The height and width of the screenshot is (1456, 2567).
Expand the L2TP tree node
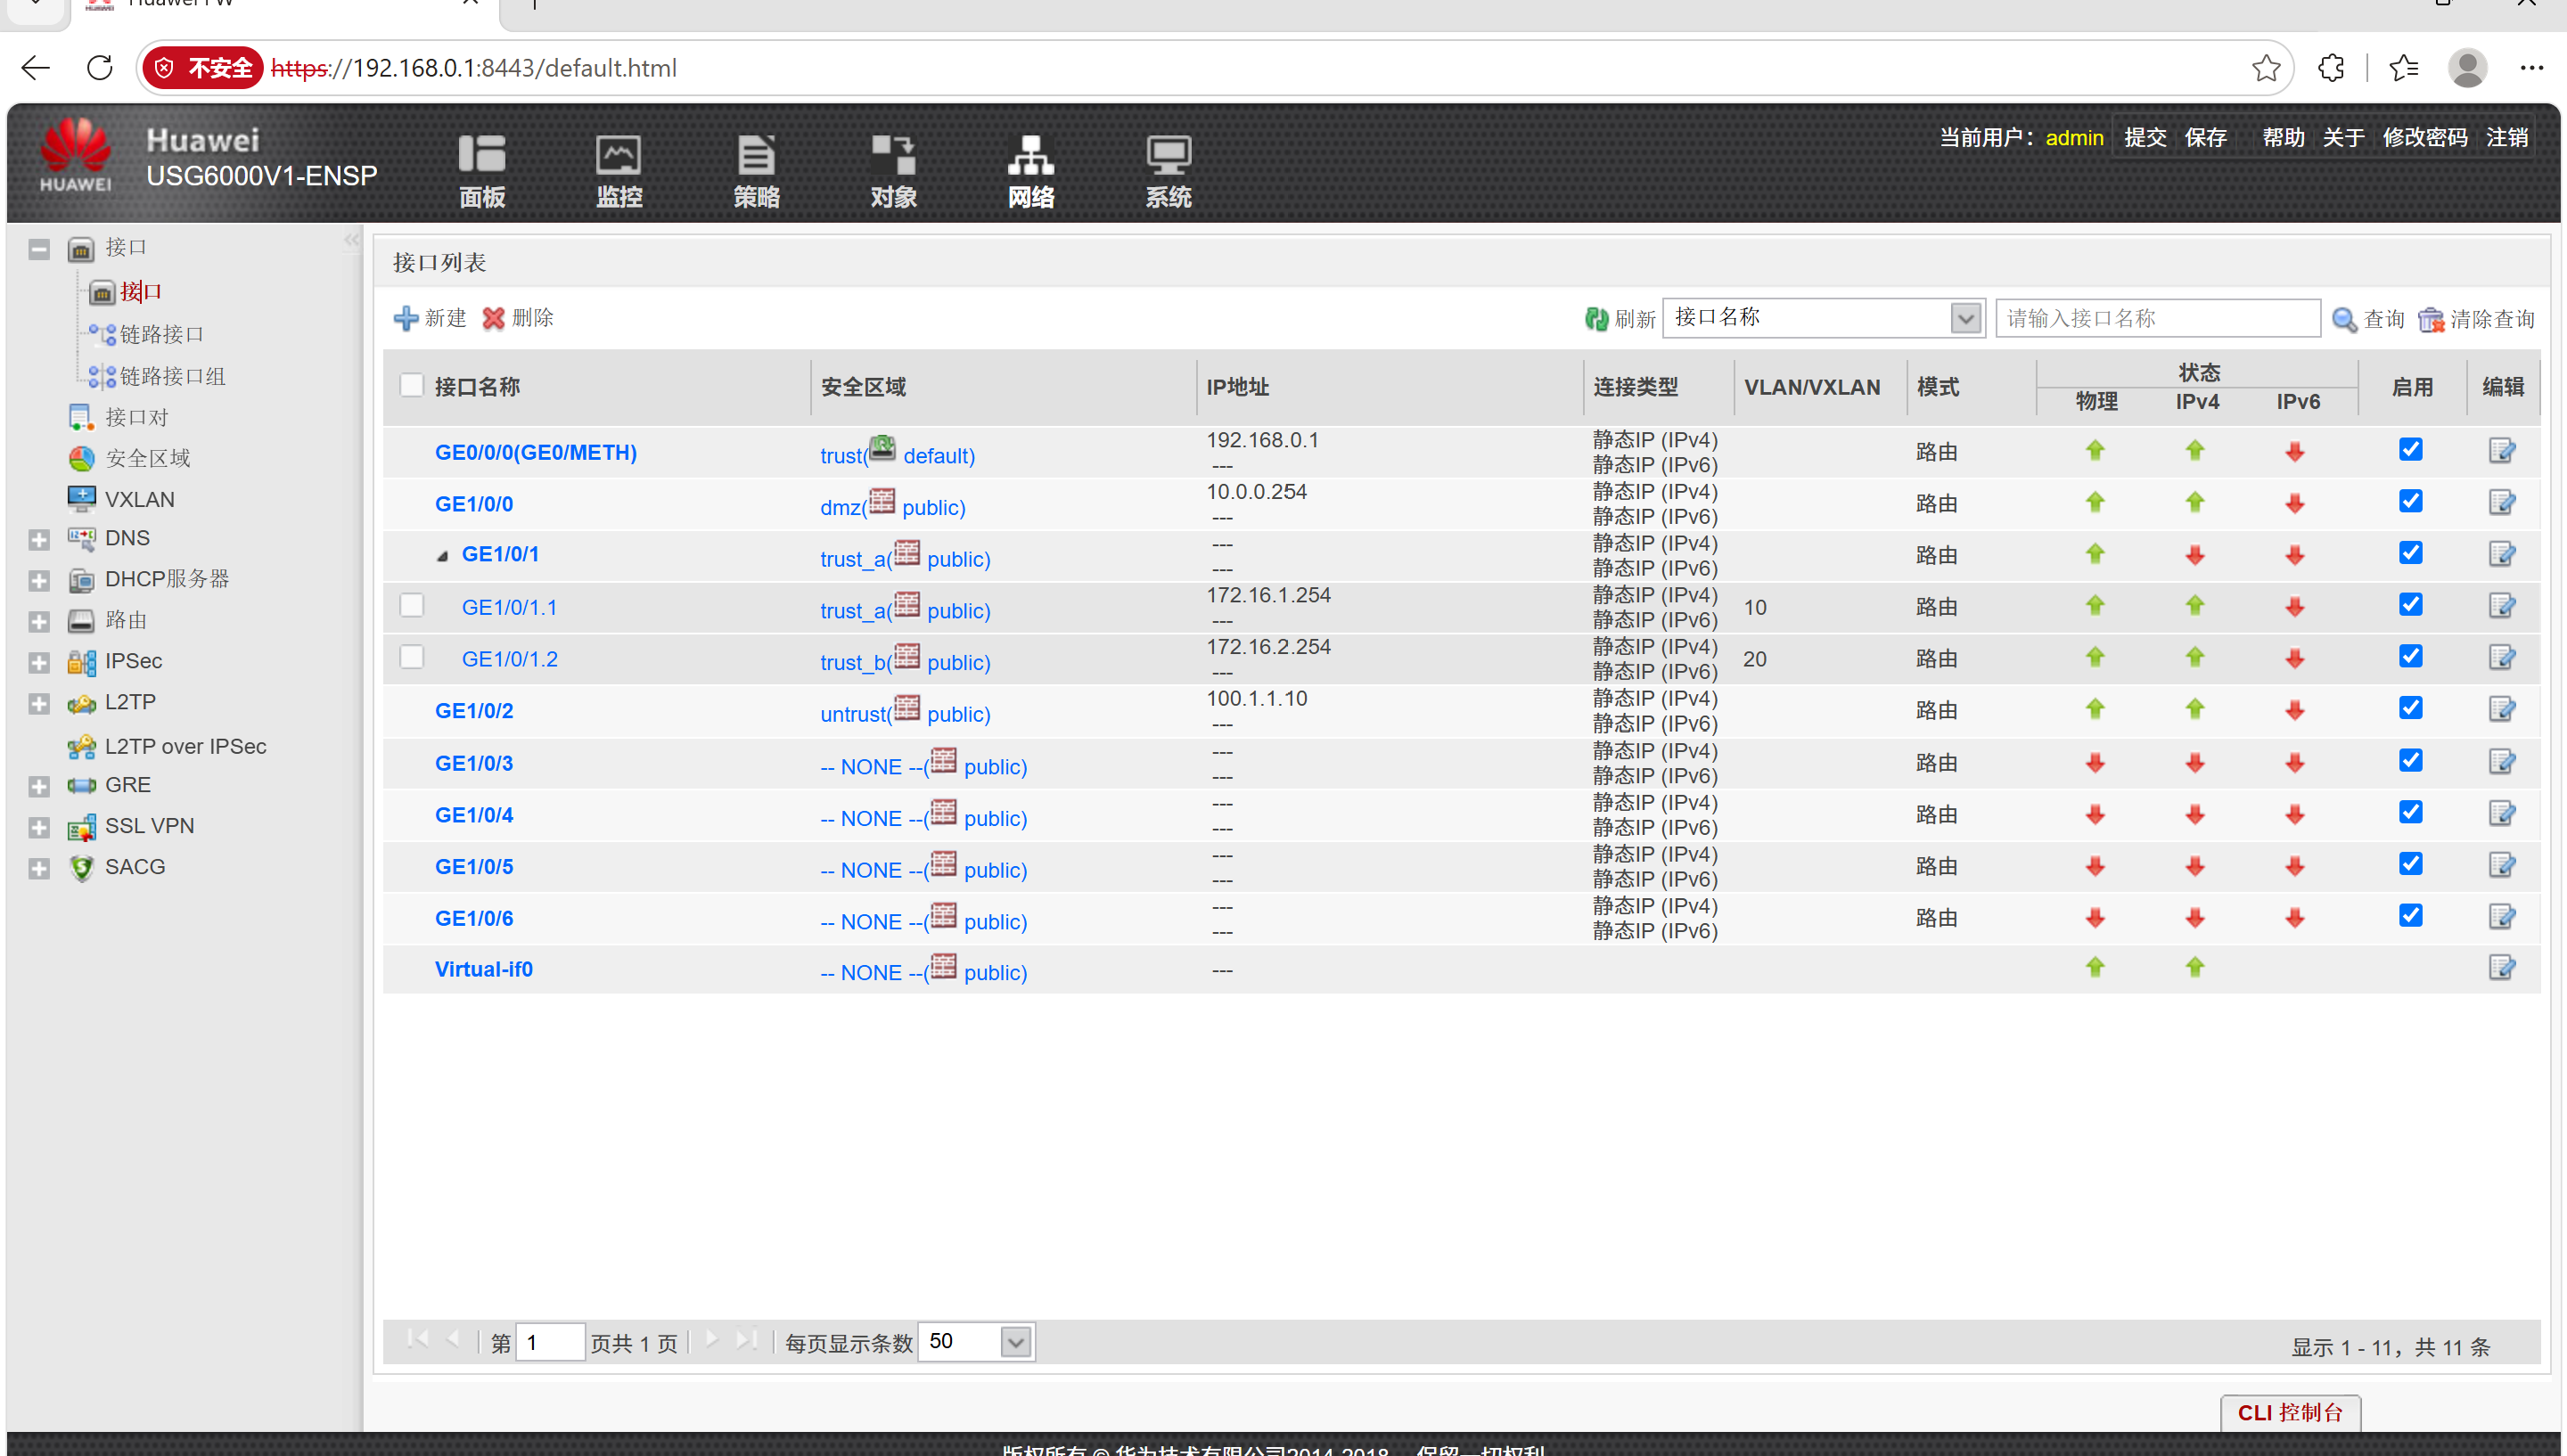point(39,704)
